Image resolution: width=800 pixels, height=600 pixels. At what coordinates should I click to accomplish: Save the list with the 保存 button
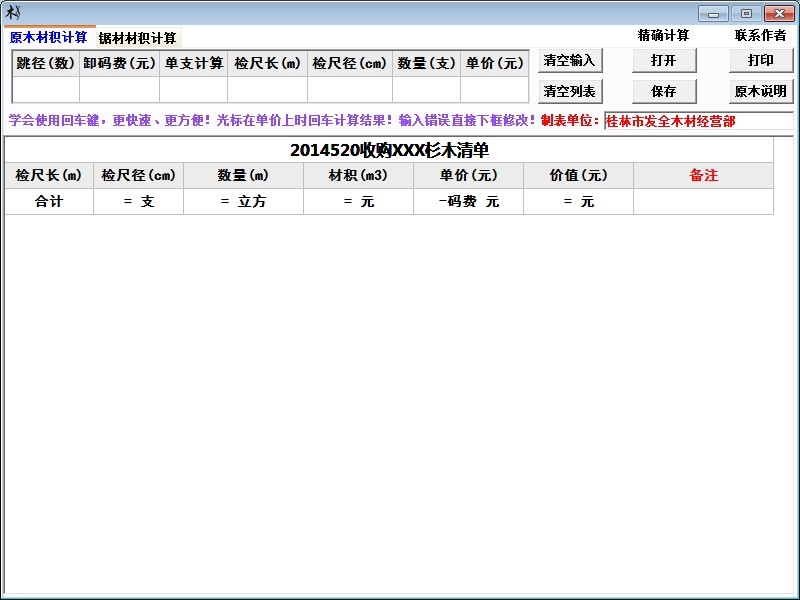click(x=663, y=91)
